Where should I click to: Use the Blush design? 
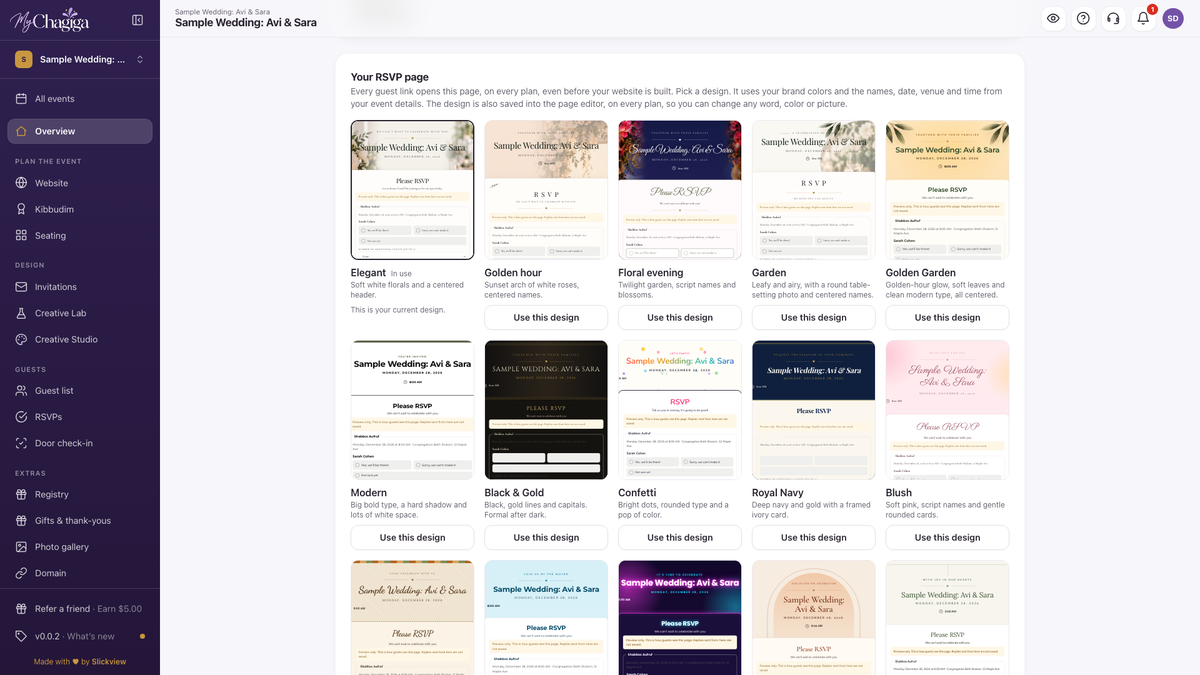(x=947, y=537)
